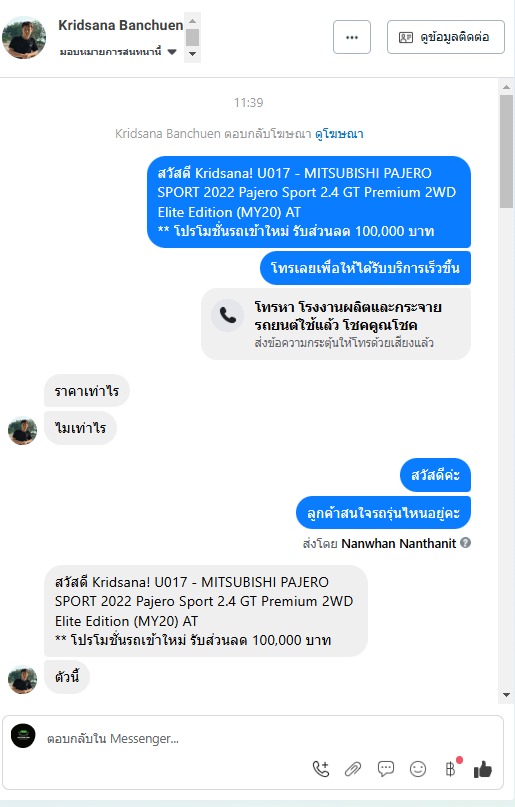This screenshot has height=807, width=515.
Task: Click the header scroll-down arrow near the name
Action: 192,54
